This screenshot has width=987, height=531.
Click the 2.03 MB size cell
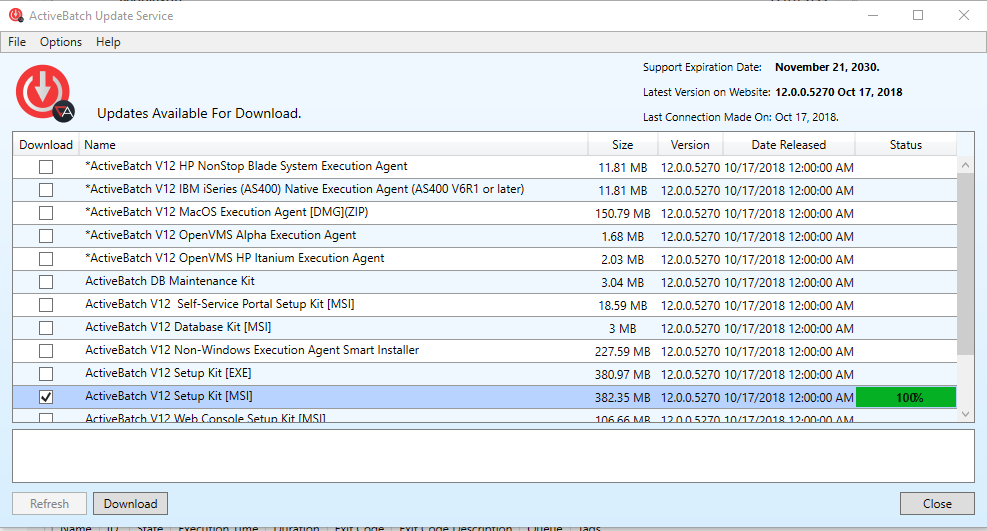coord(623,260)
